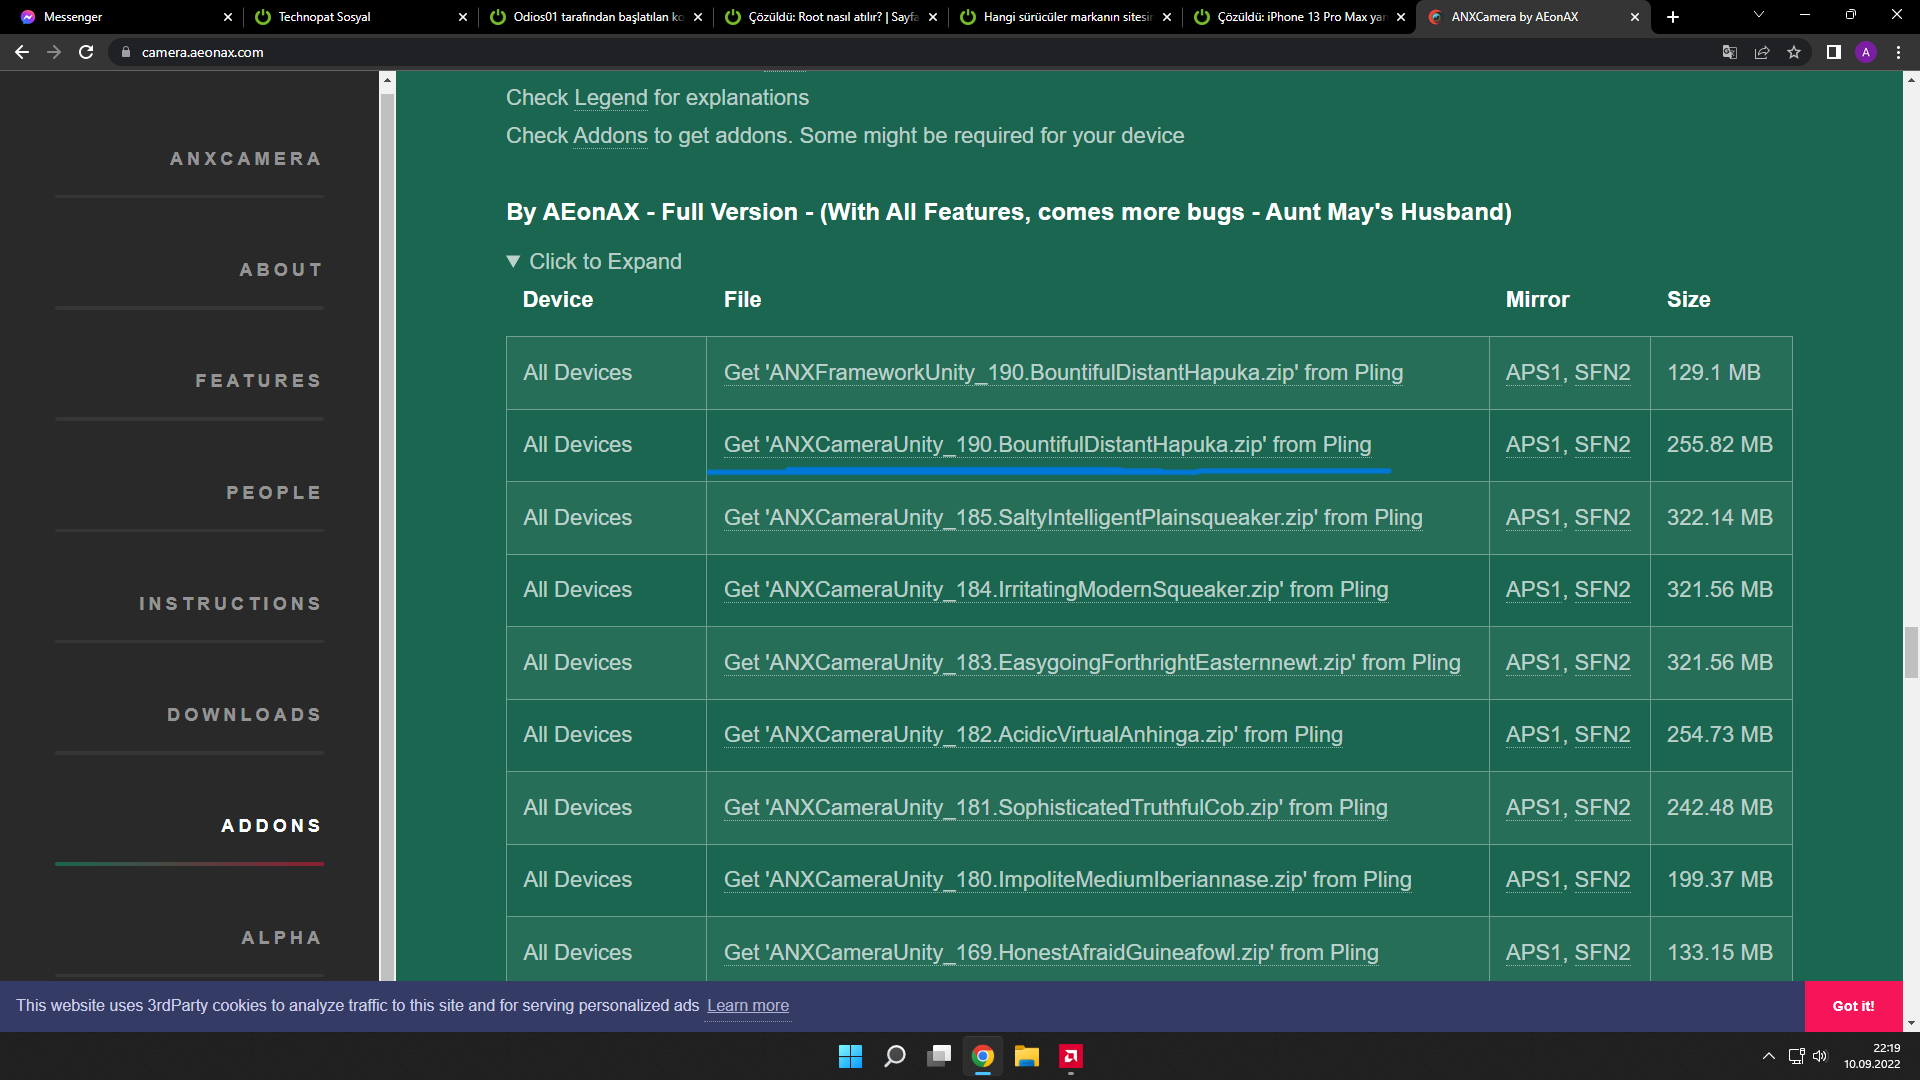Image resolution: width=1920 pixels, height=1080 pixels.
Task: Click the share page icon
Action: 1762,52
